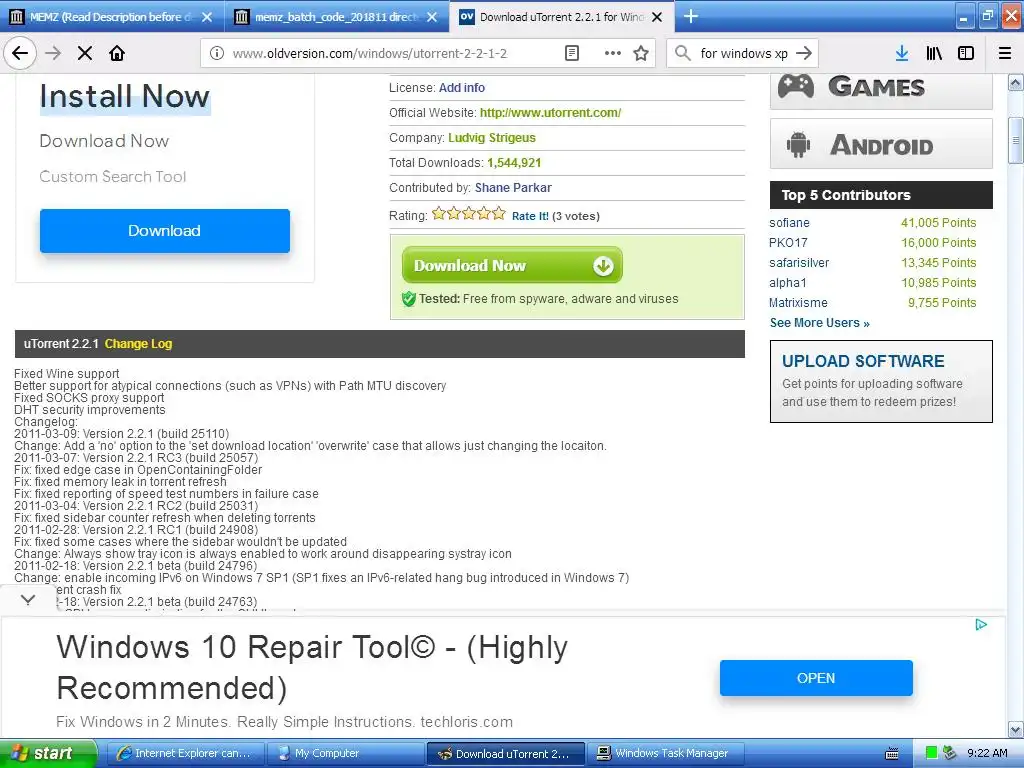Switch to Internet Explorer taskbar item
Screen dimensions: 1024x768
coord(185,754)
